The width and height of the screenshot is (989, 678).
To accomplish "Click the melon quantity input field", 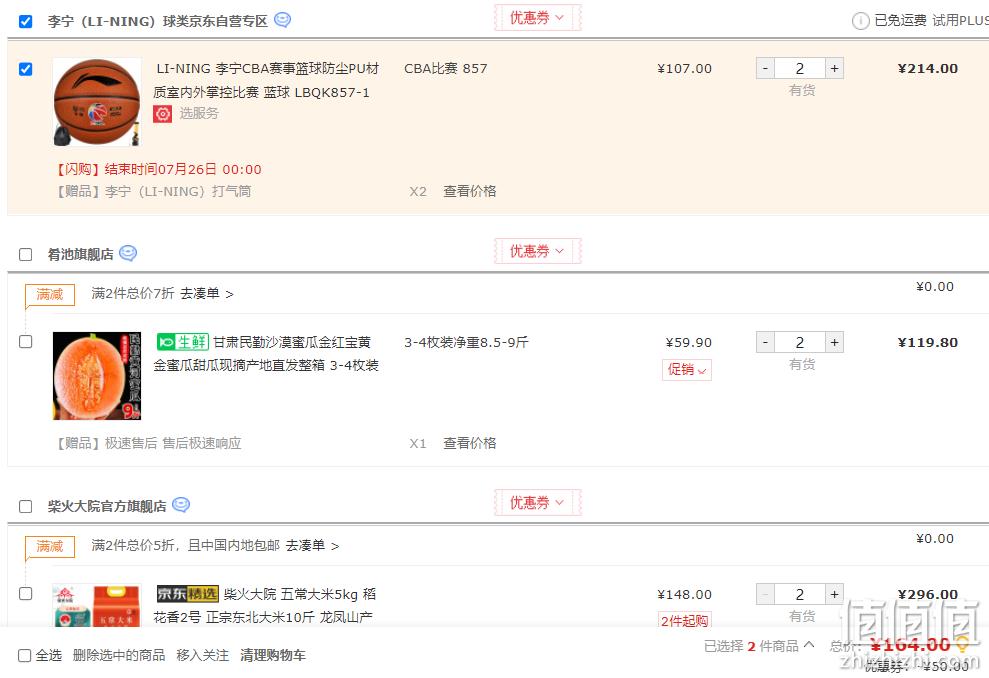I will (800, 342).
